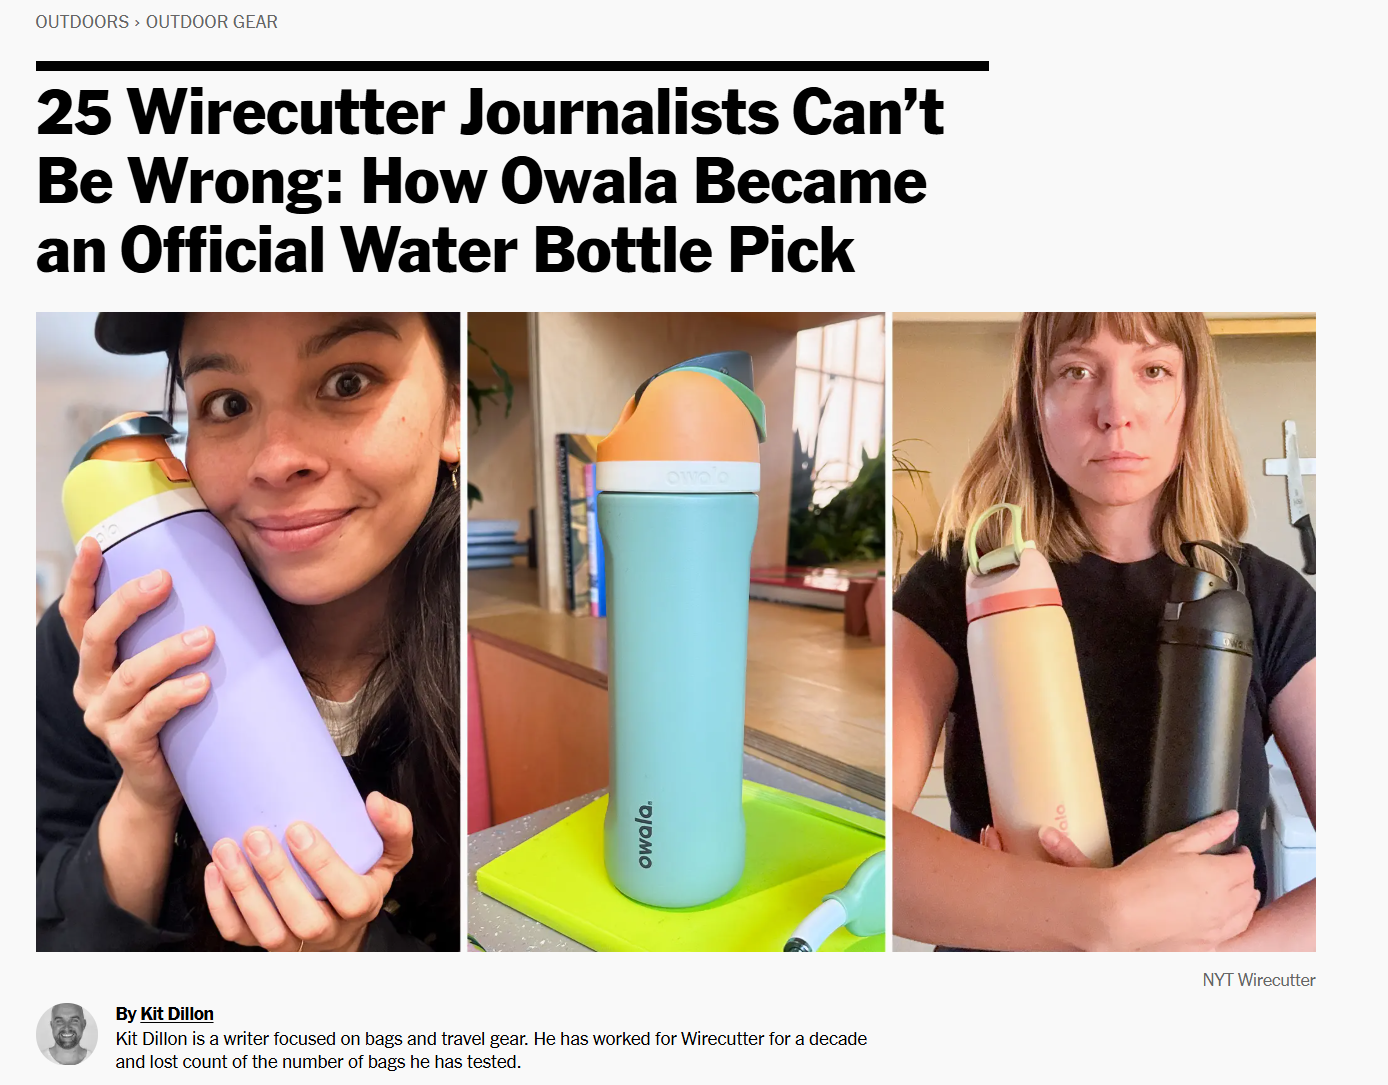The image size is (1388, 1085).
Task: Open center photo of teal Owala bottle
Action: click(676, 632)
